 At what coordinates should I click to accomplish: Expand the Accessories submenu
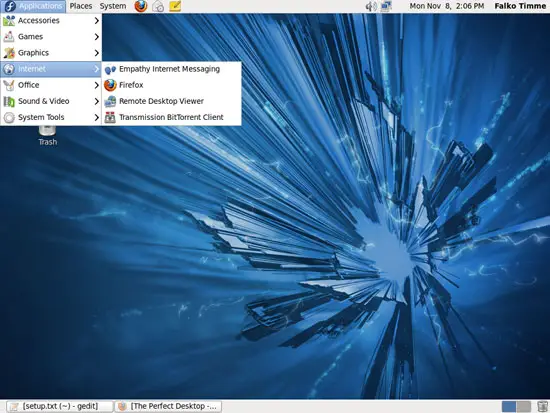tap(51, 21)
